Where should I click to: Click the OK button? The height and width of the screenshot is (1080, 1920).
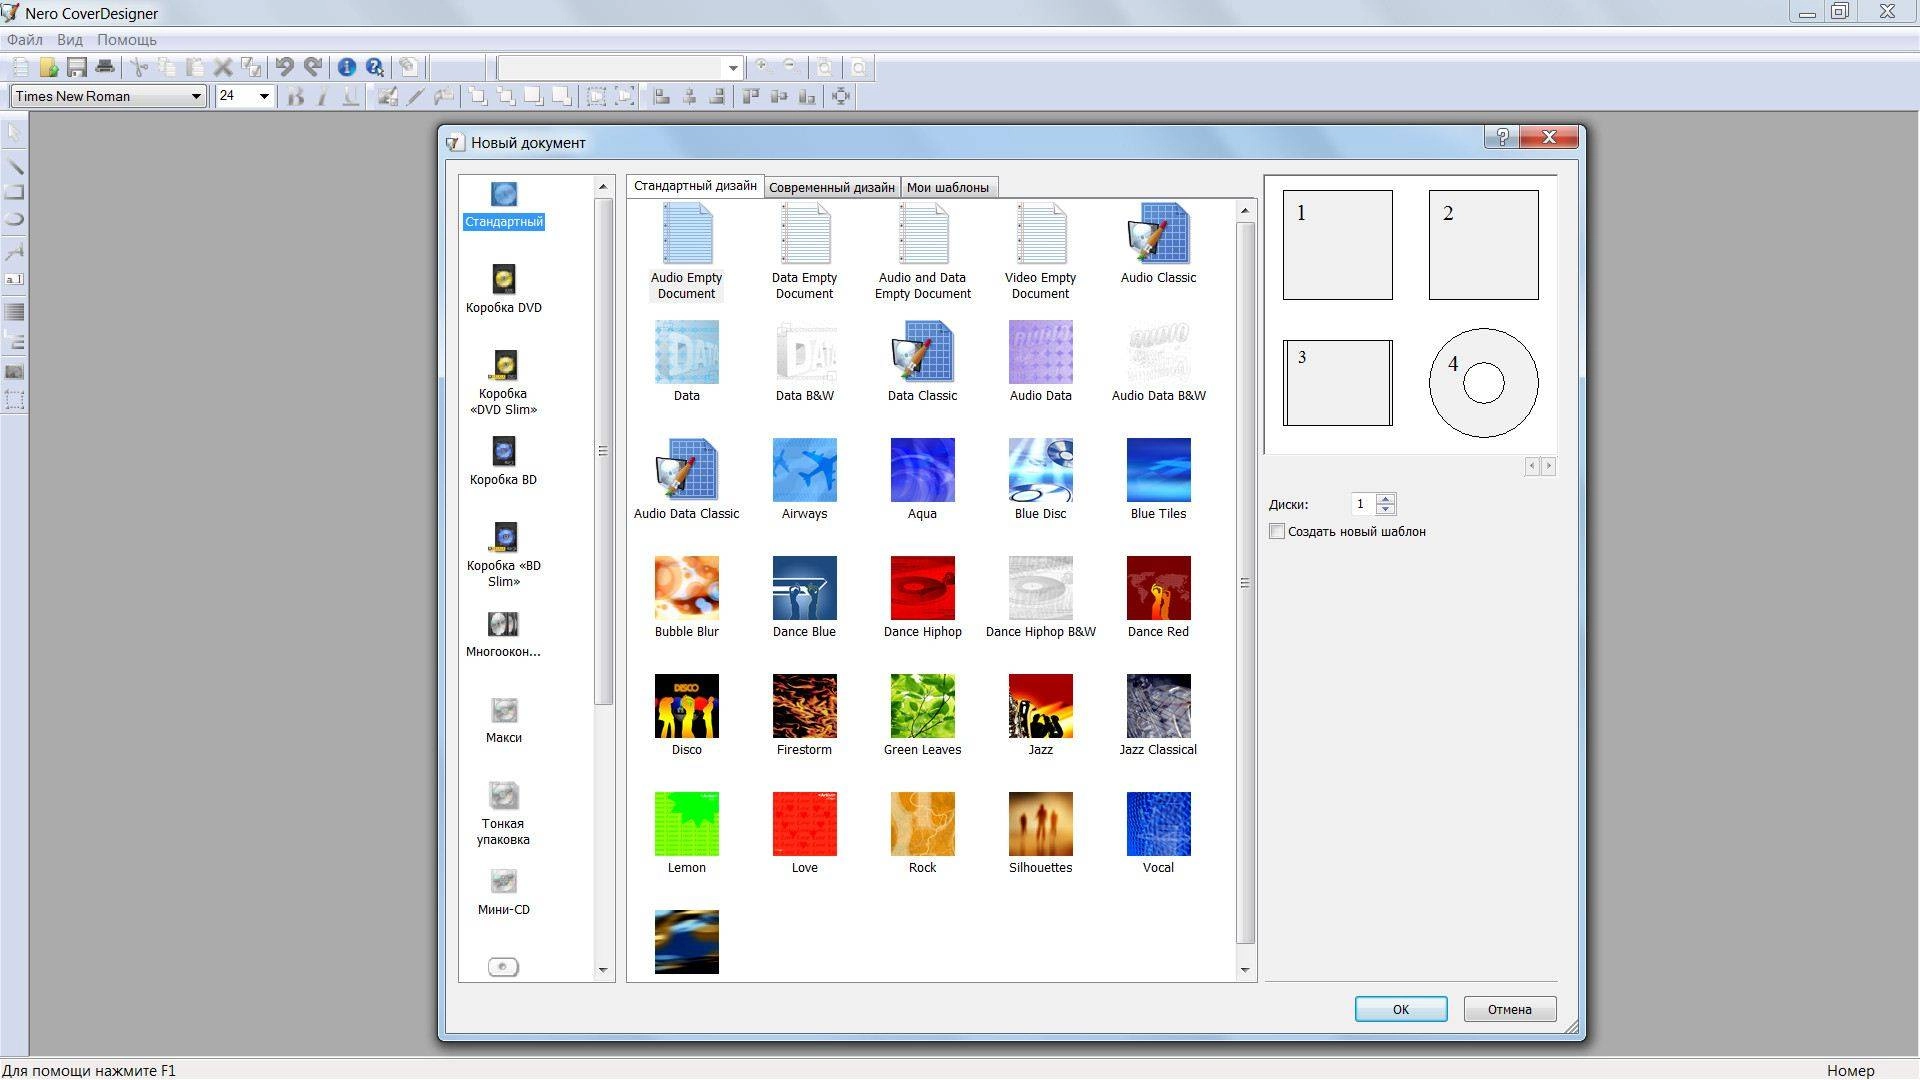[x=1400, y=1009]
